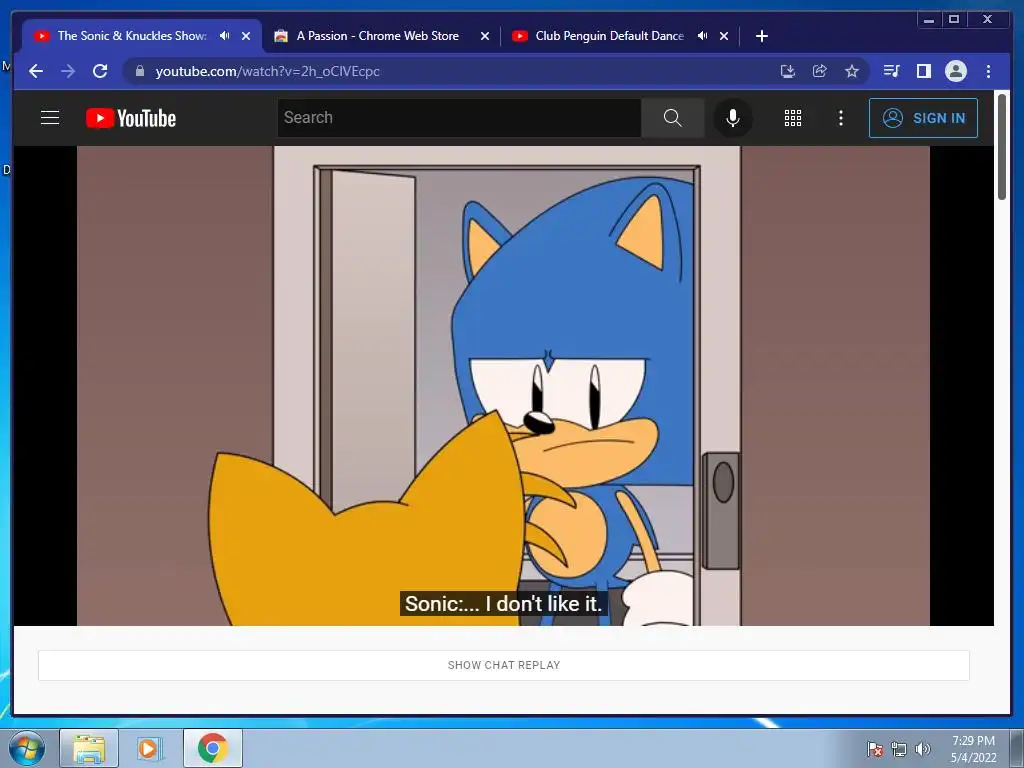The height and width of the screenshot is (768, 1024).
Task: Open YouTube settings three-dot menu
Action: pos(840,118)
